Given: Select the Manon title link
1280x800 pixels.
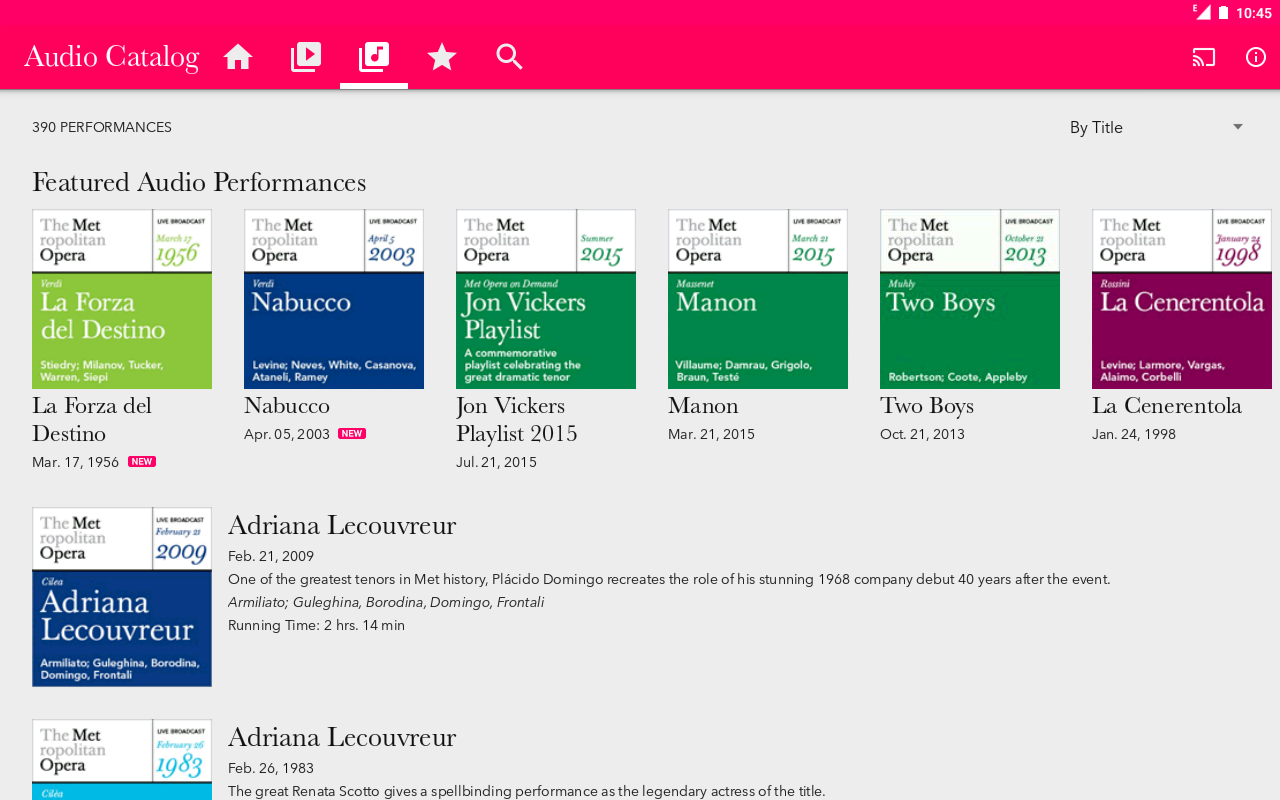Looking at the screenshot, I should 703,405.
